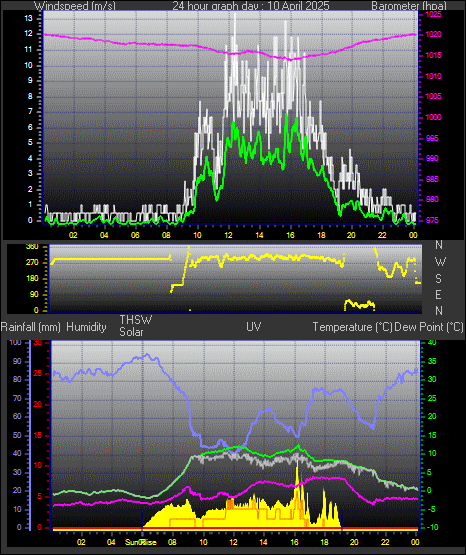Click the 1020 barometer axis value
The height and width of the screenshot is (555, 466).
point(433,35)
